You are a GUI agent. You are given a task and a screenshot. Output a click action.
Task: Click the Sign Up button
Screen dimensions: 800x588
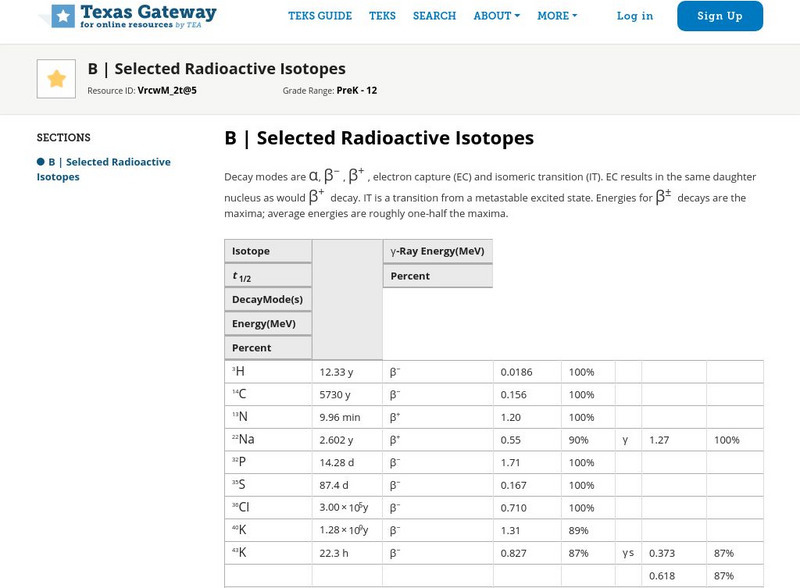(719, 16)
